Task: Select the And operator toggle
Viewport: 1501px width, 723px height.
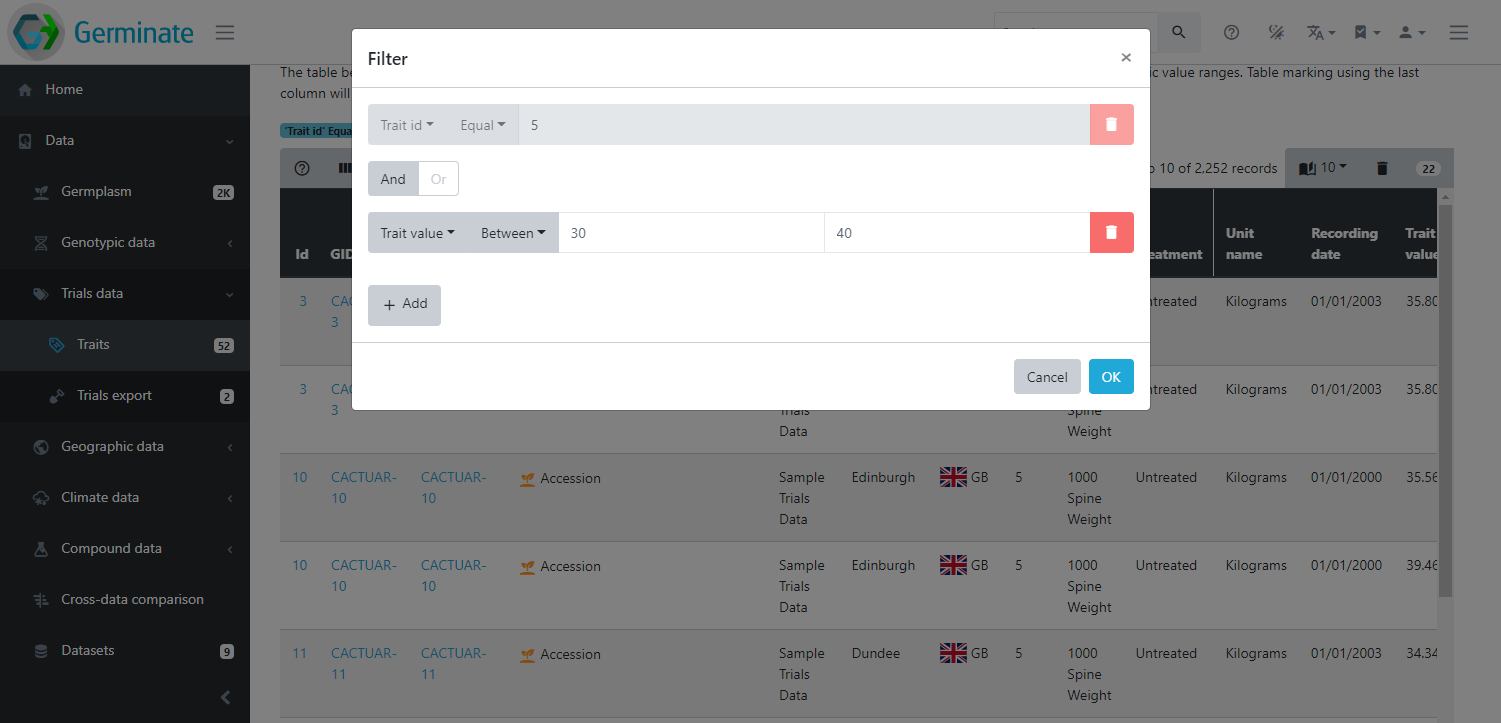Action: (393, 179)
